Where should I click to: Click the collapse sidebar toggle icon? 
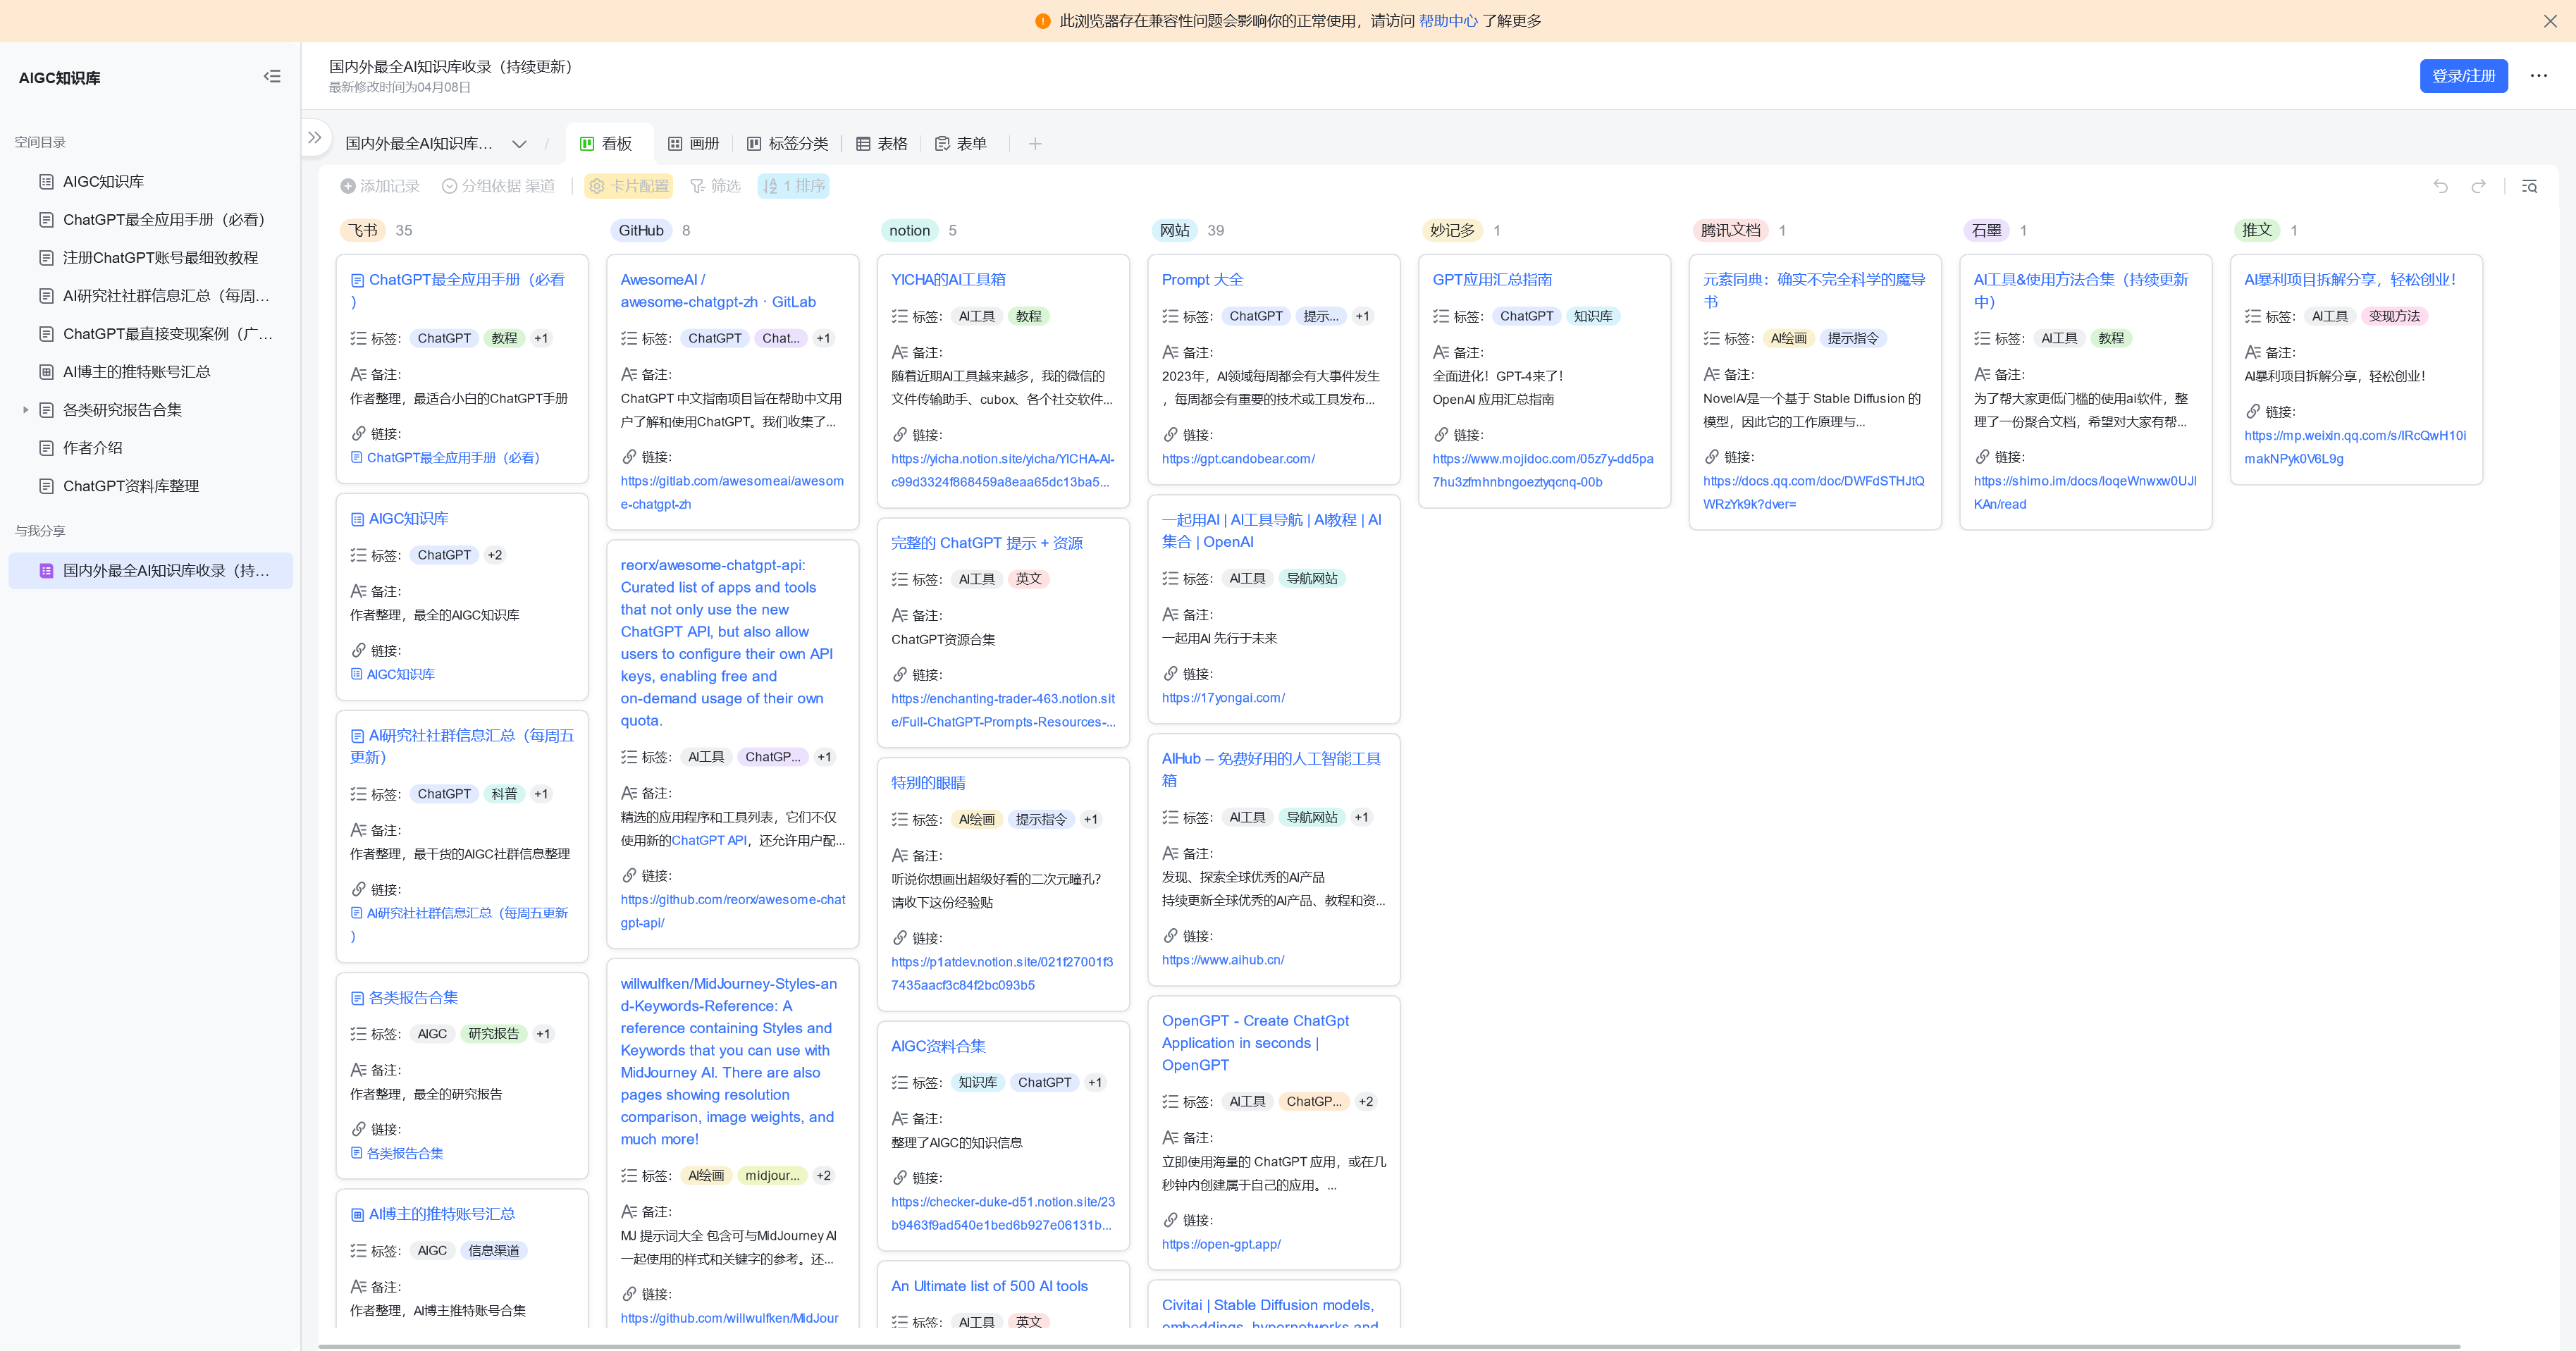(x=273, y=77)
